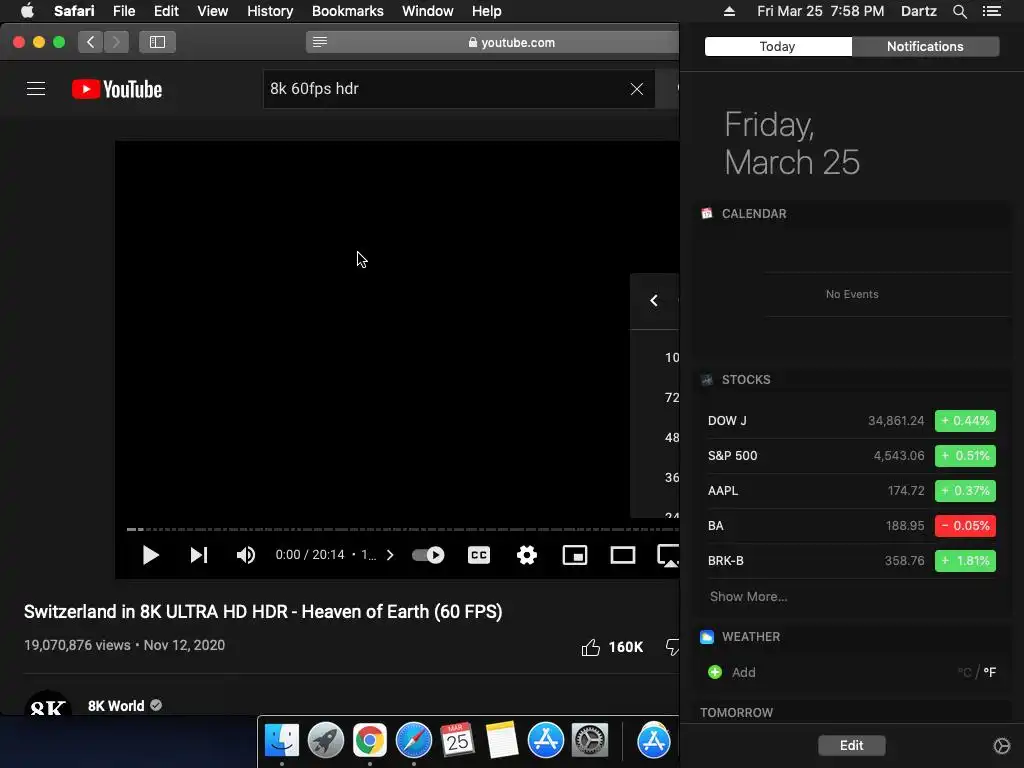Click Edit button in Notification Center
This screenshot has height=768, width=1024.
pos(852,745)
